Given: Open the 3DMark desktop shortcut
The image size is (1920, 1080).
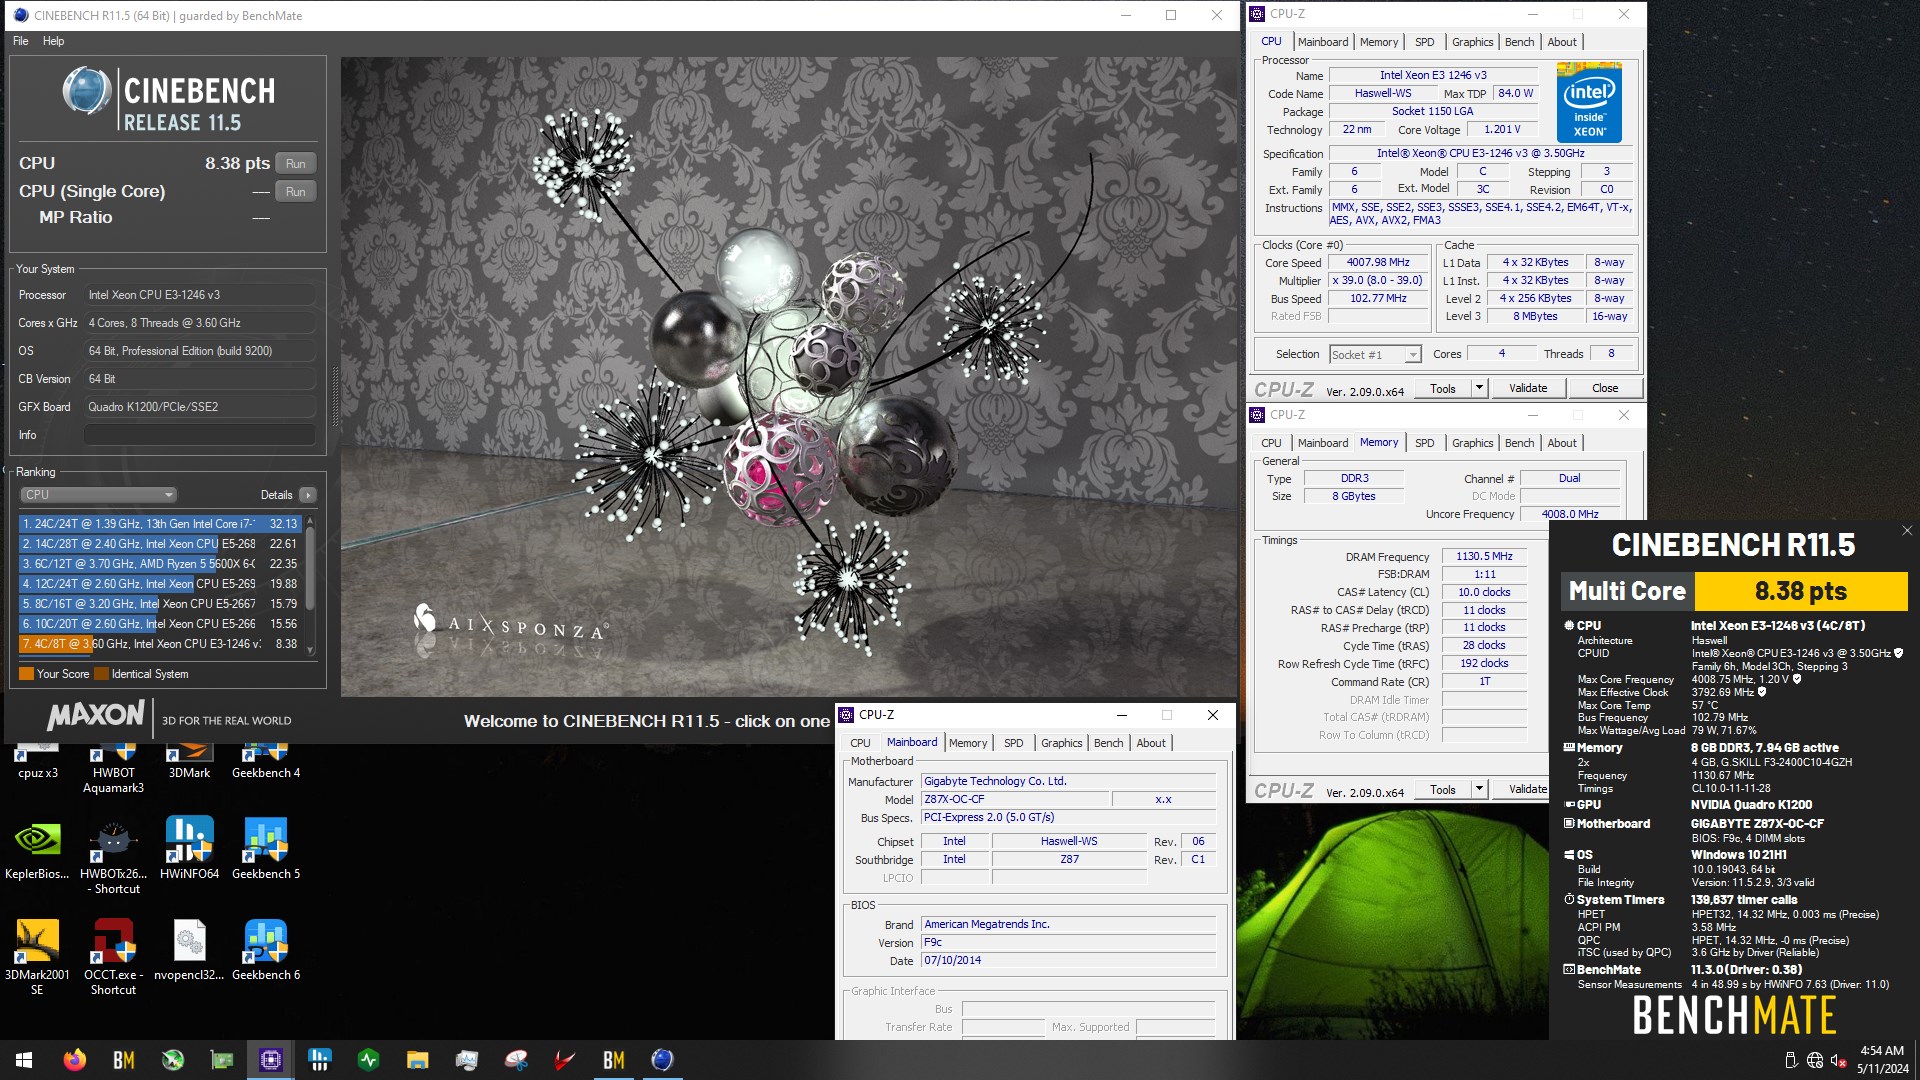Looking at the screenshot, I should coord(189,762).
